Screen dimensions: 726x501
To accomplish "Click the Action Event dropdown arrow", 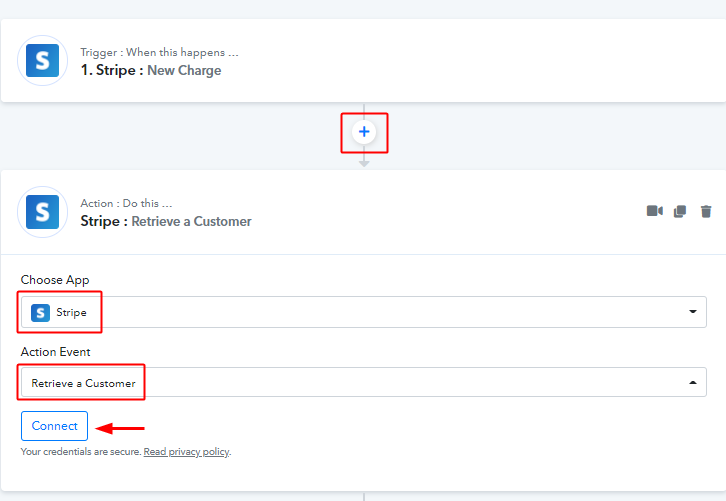I will [x=693, y=382].
